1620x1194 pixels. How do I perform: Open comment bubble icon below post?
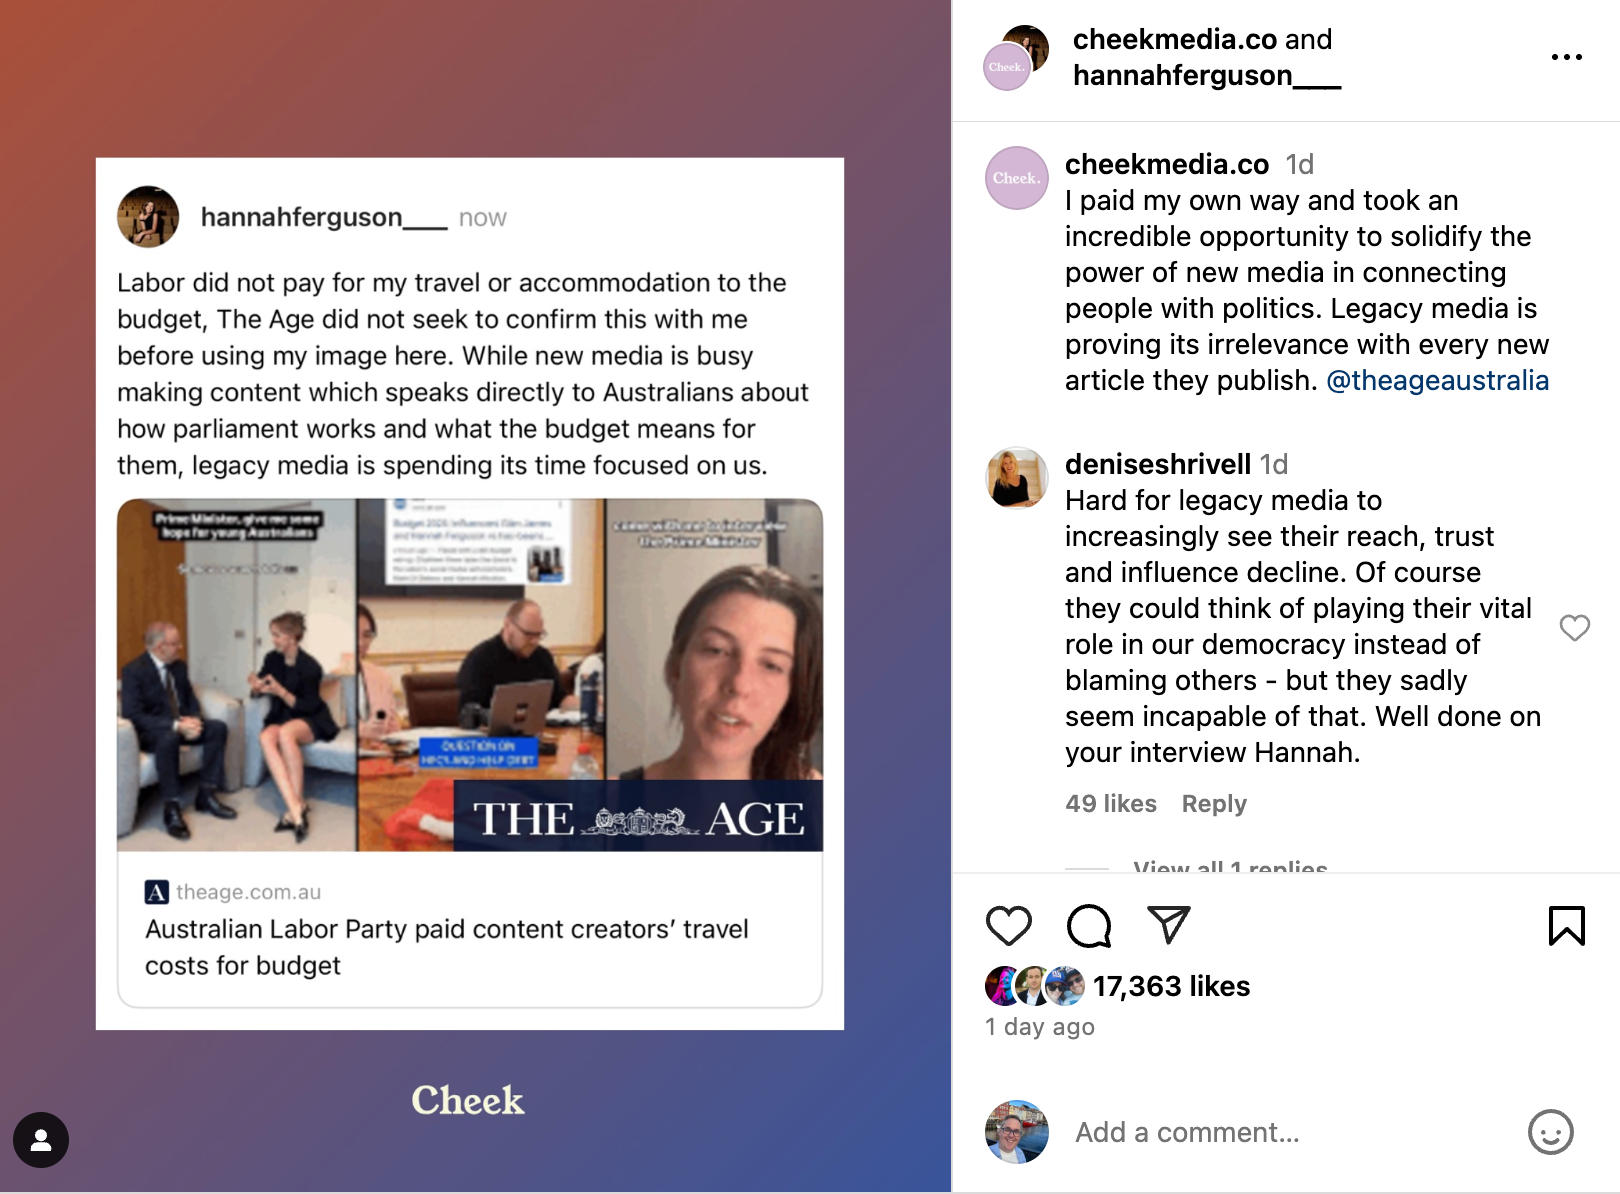tap(1089, 926)
